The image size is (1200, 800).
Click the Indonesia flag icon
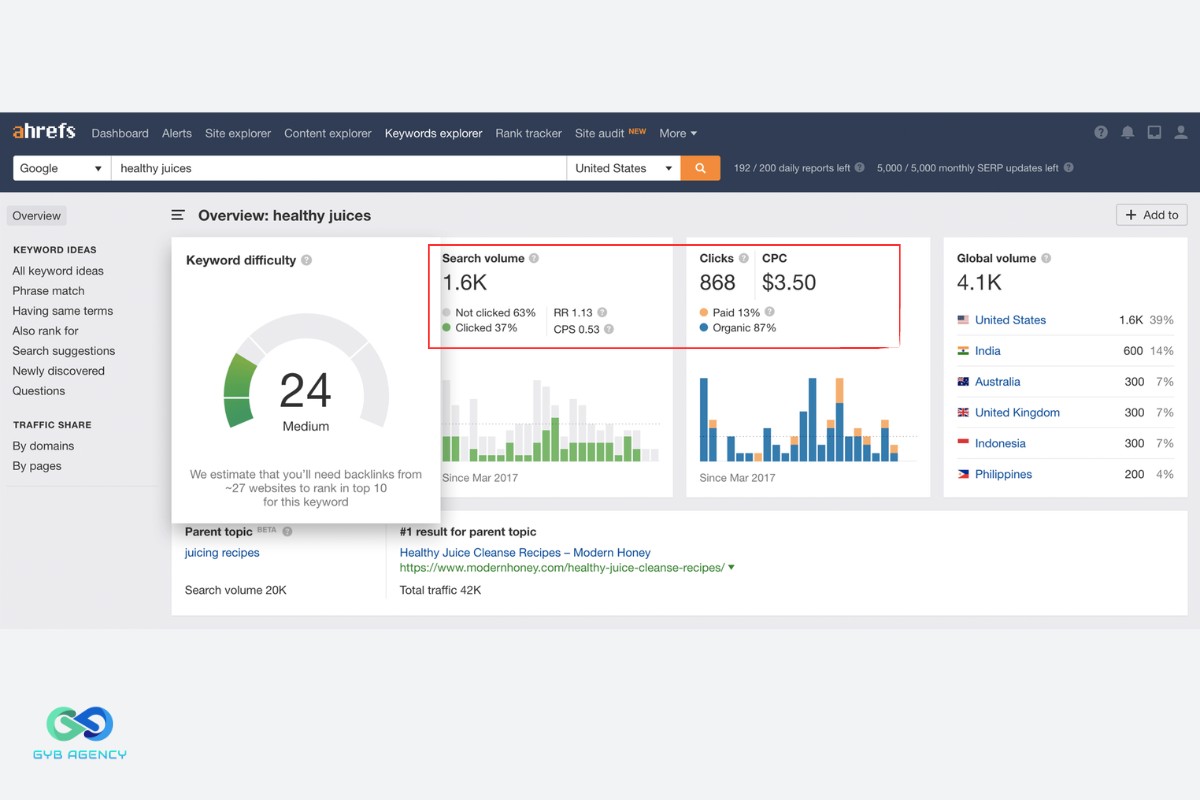coord(963,443)
